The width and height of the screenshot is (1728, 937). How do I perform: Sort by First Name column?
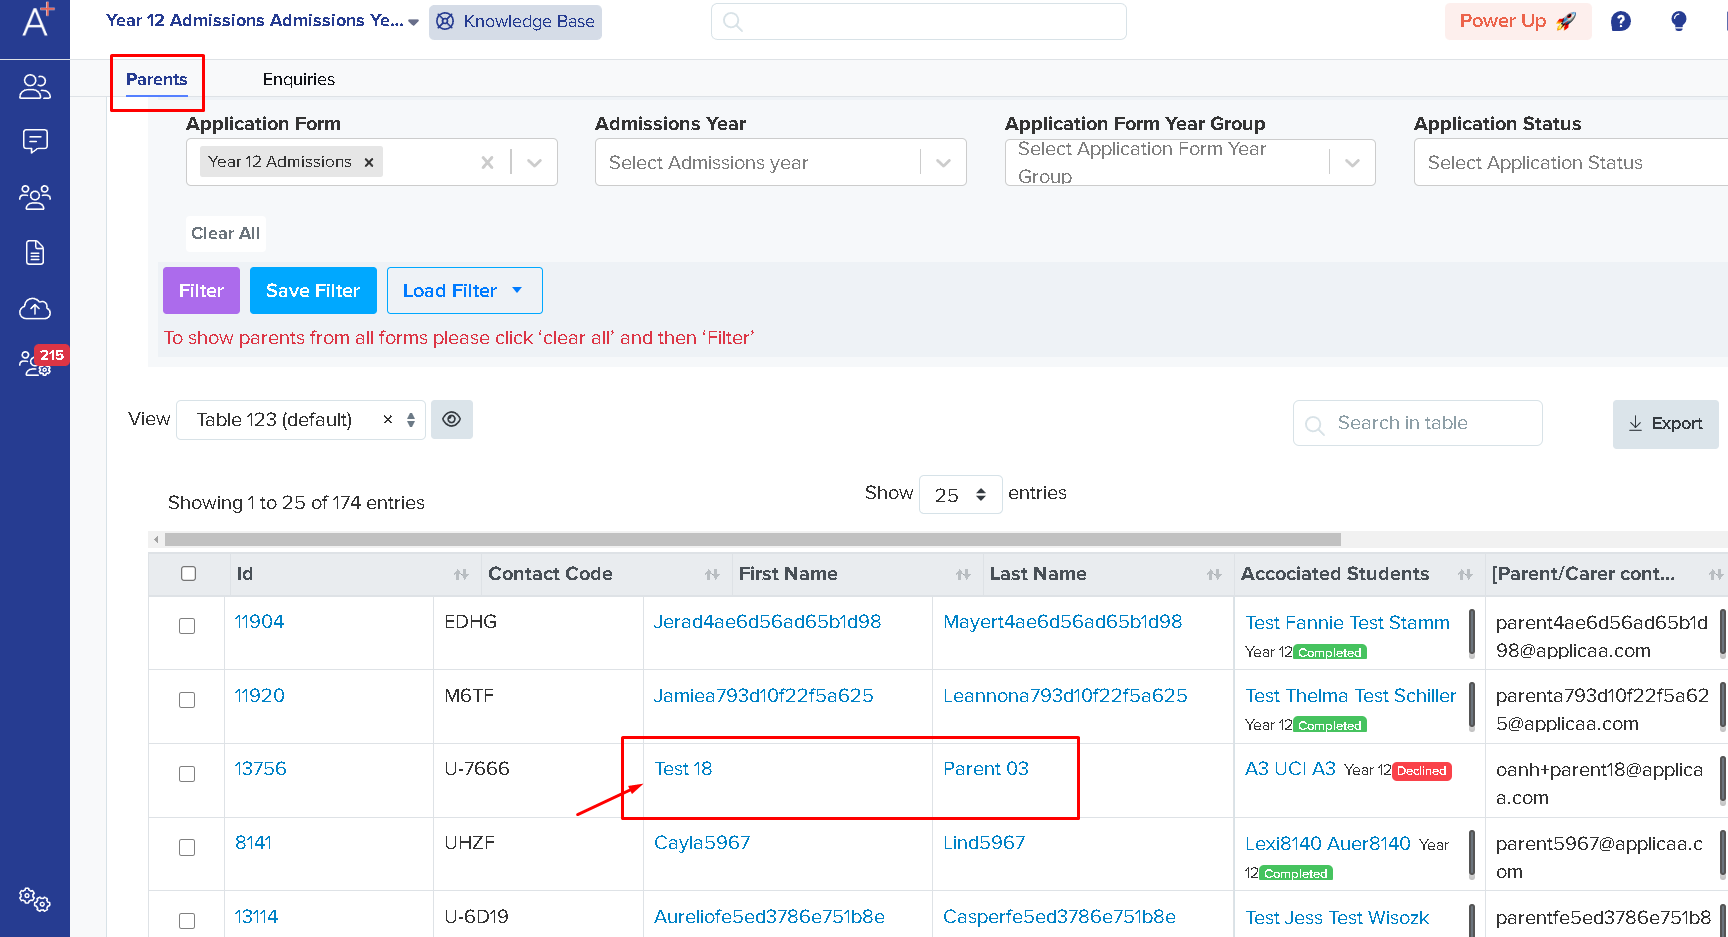[x=963, y=574]
